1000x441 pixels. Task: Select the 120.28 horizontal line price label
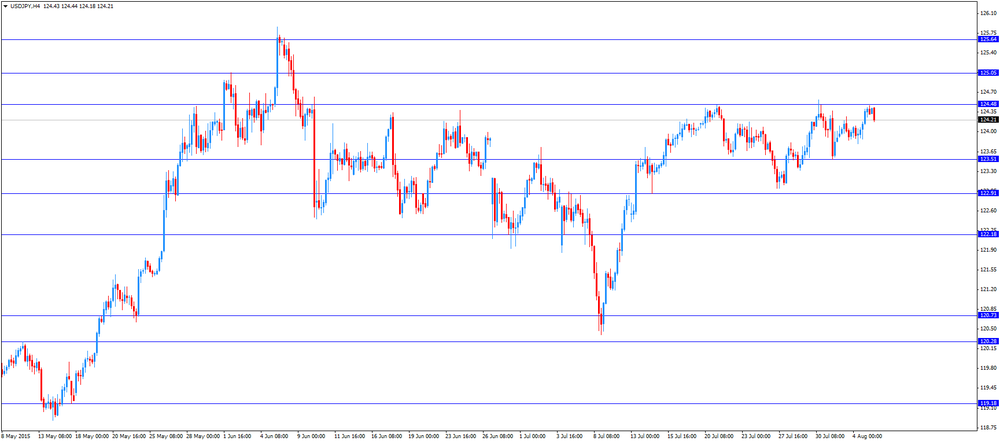987,341
